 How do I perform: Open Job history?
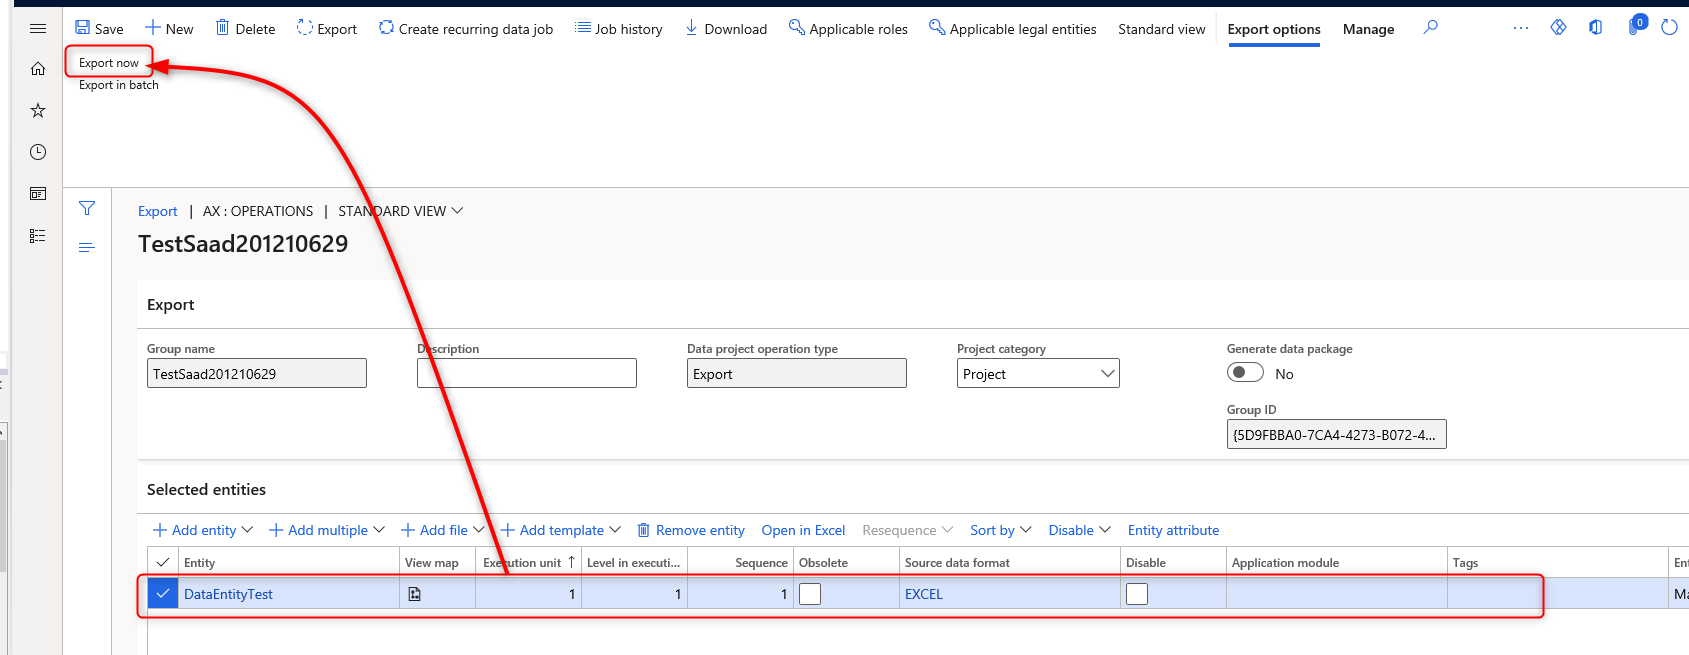coord(619,29)
